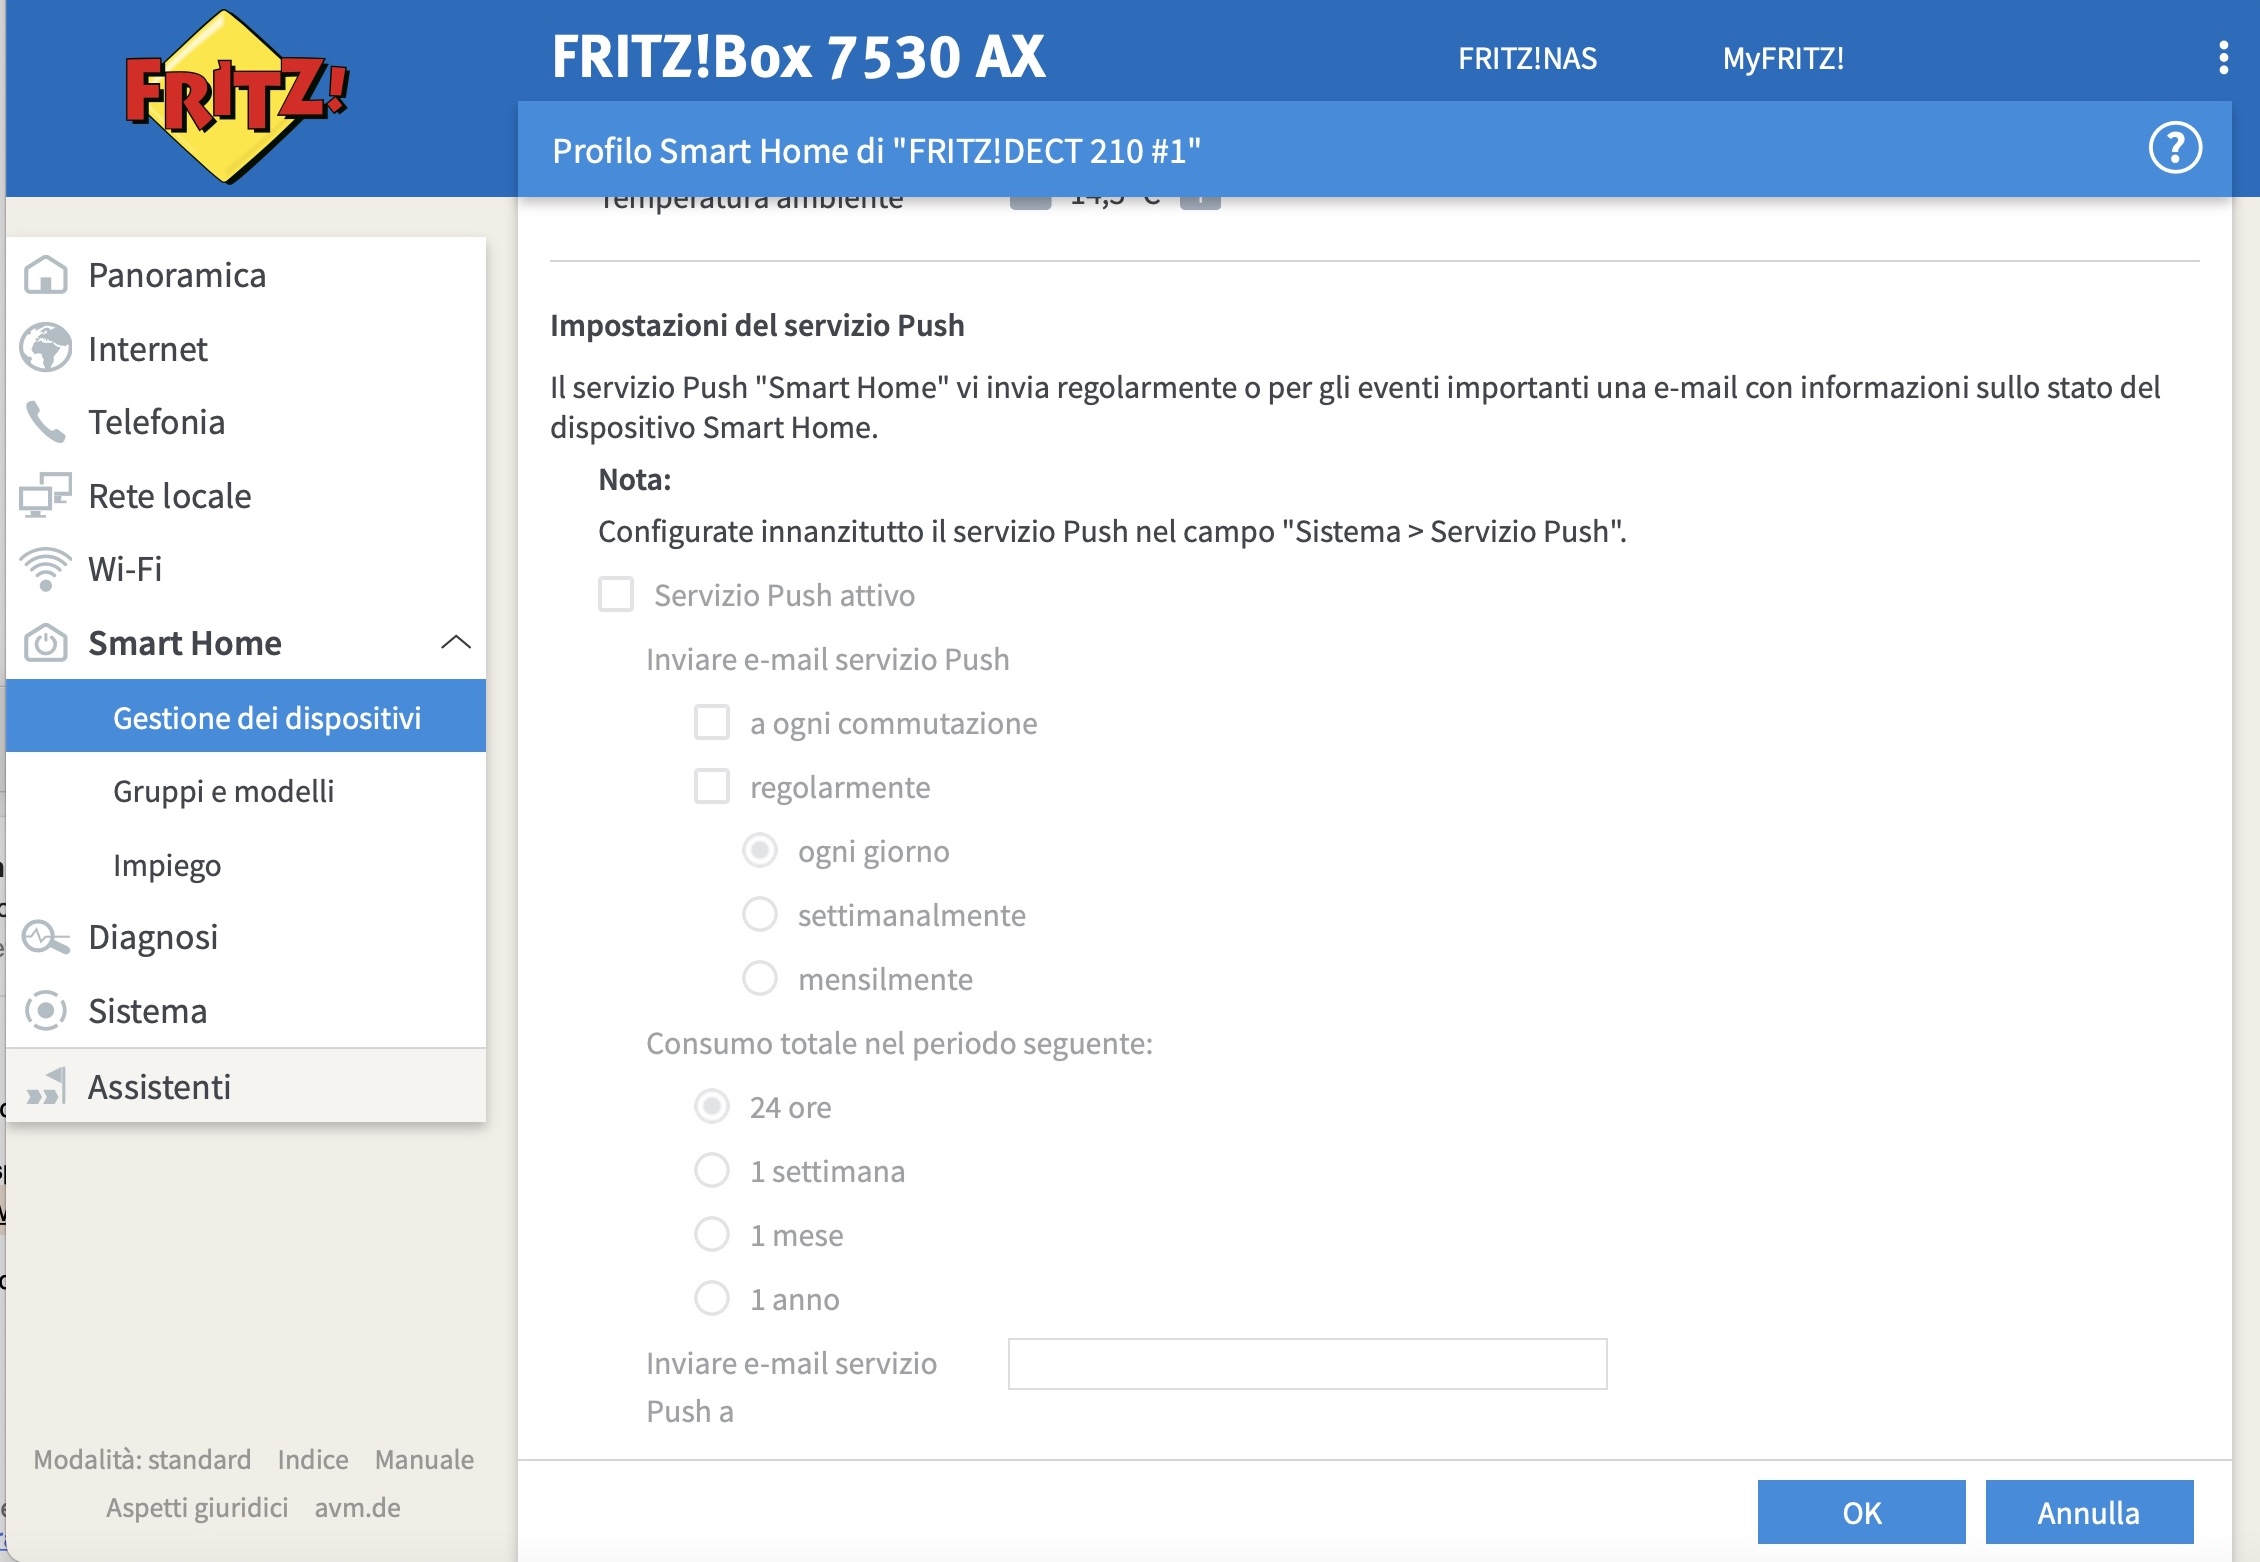The height and width of the screenshot is (1562, 2260).
Task: Open the three-dot options menu
Action: point(2223,58)
